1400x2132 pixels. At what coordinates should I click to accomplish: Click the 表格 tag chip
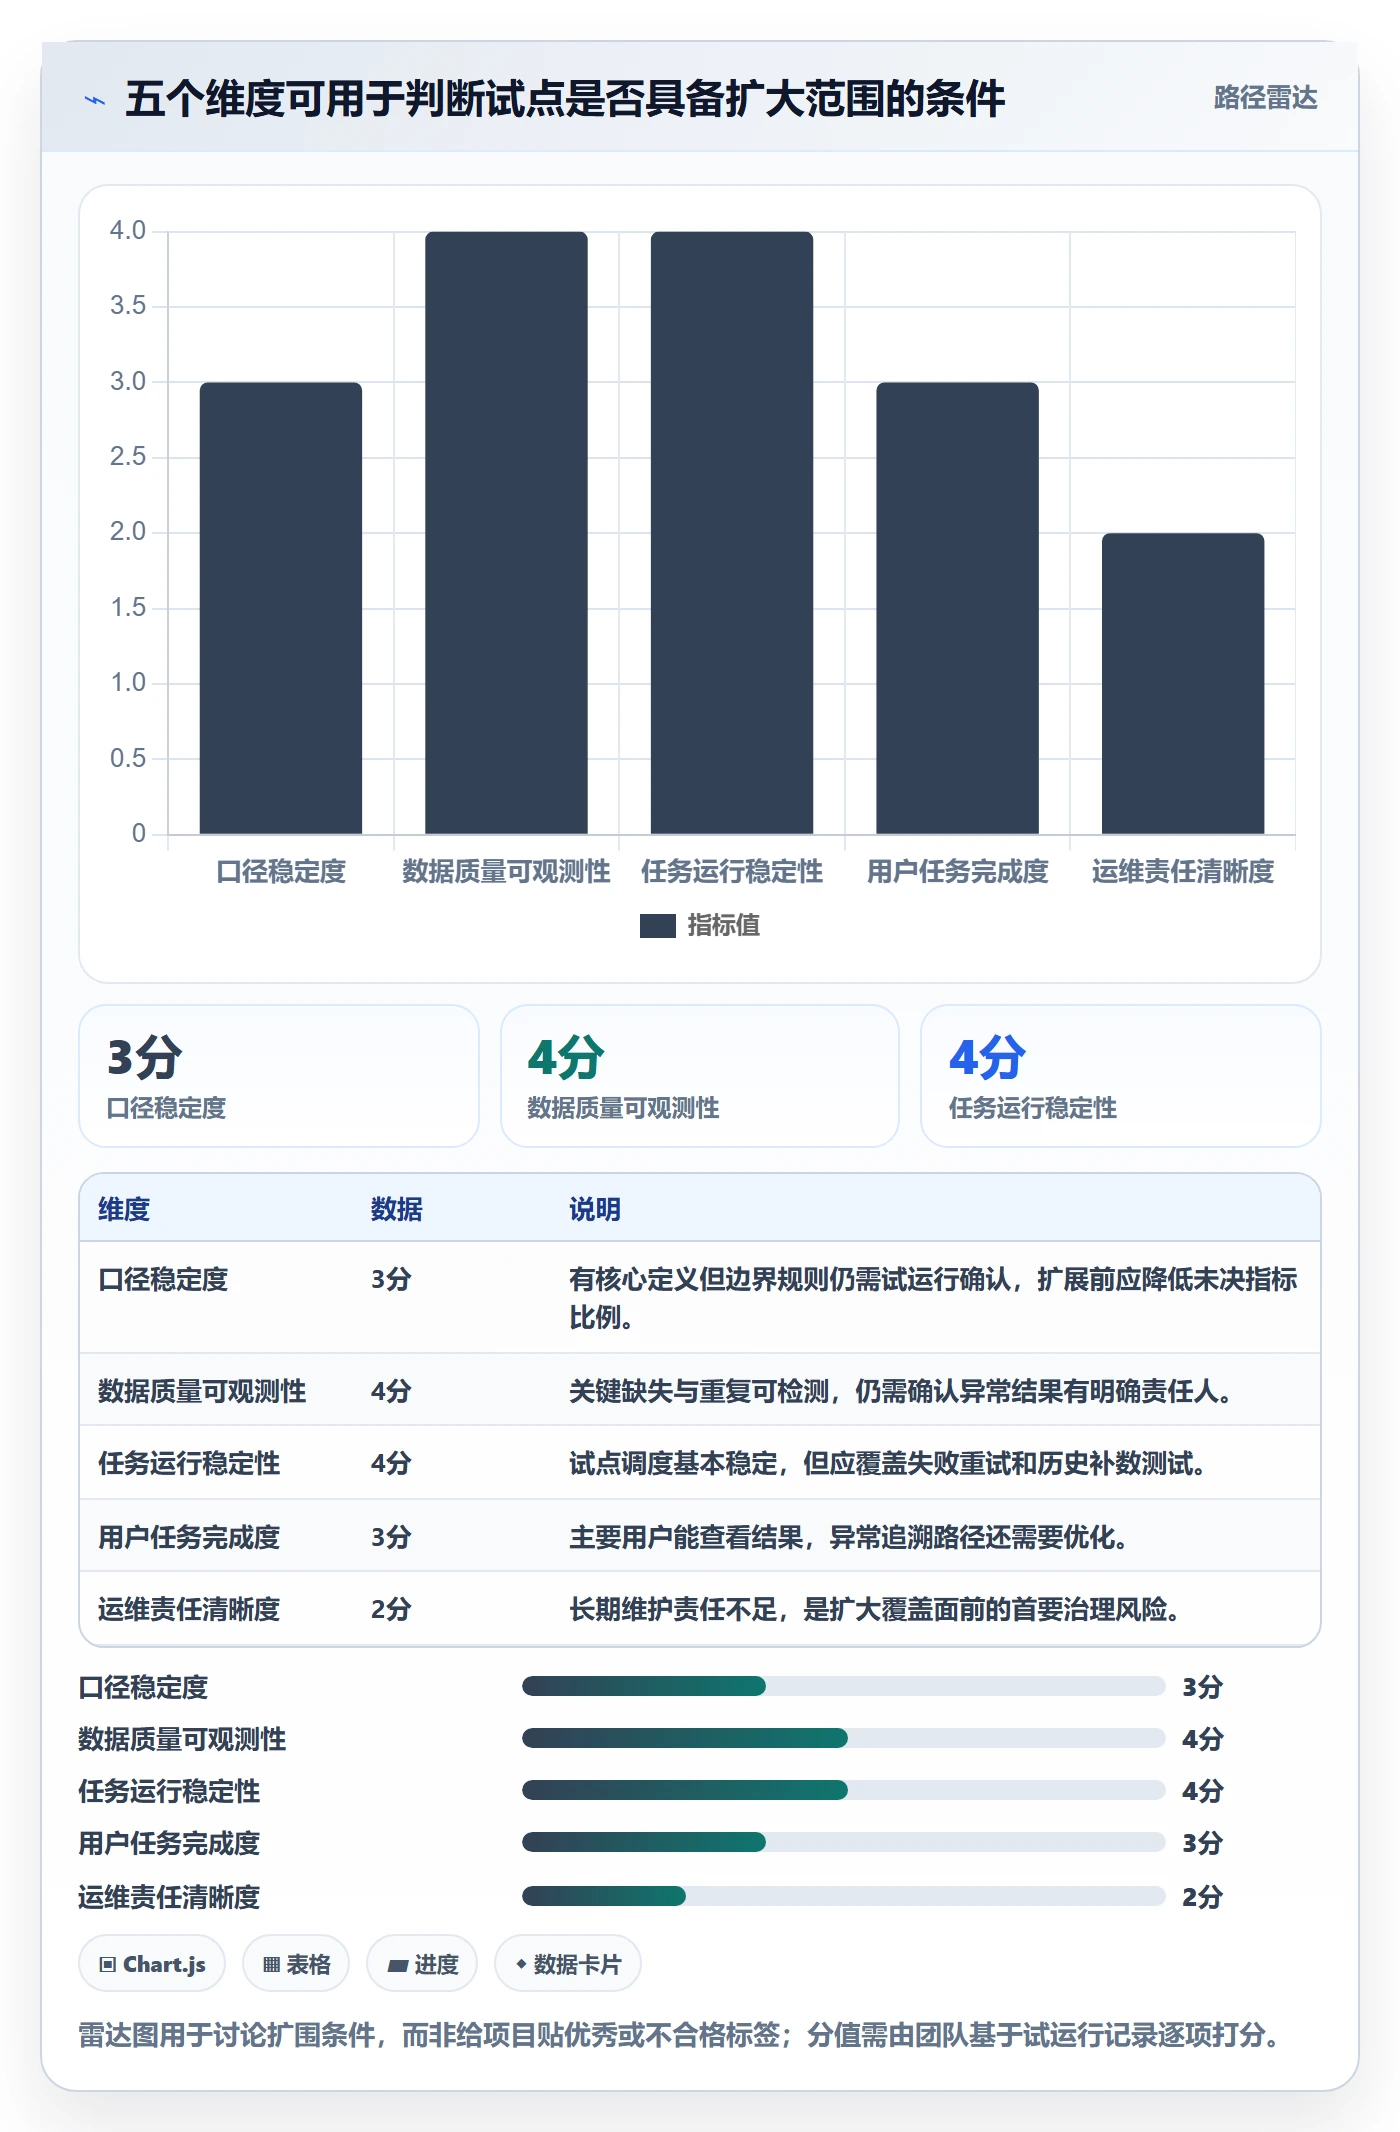[x=296, y=1964]
